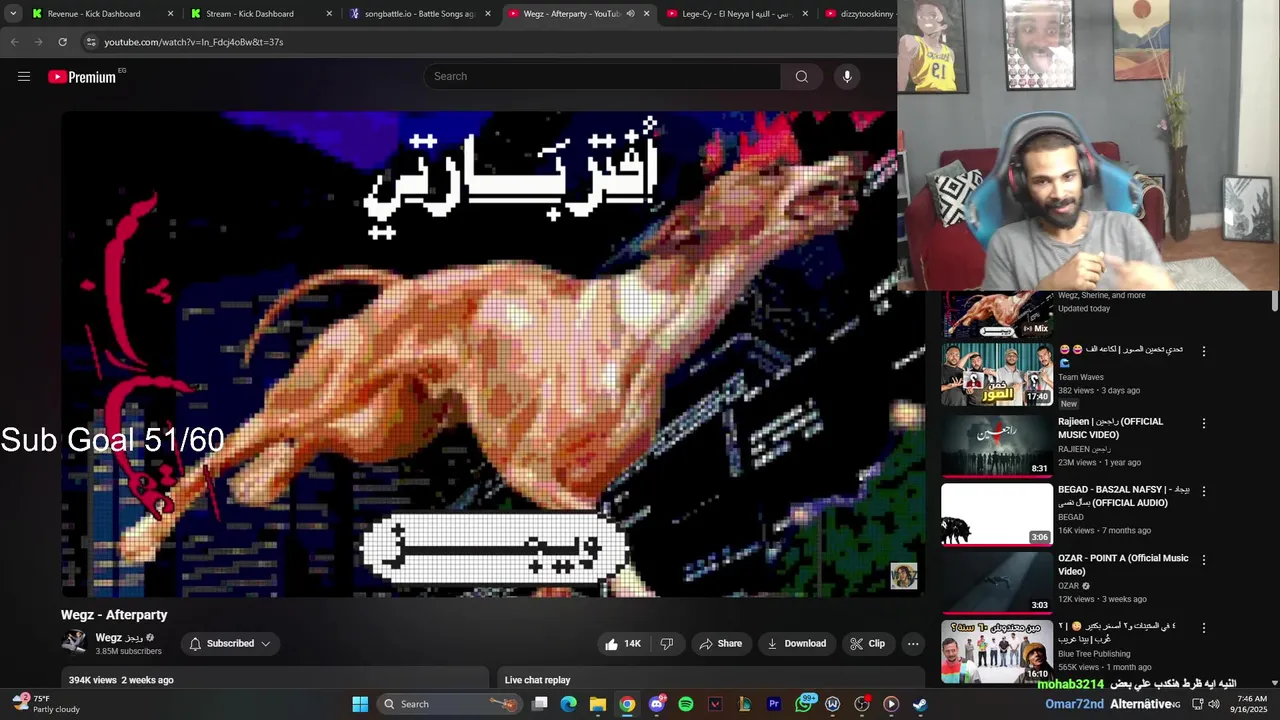Click the Live chat replay header
1280x720 pixels.
(x=537, y=680)
